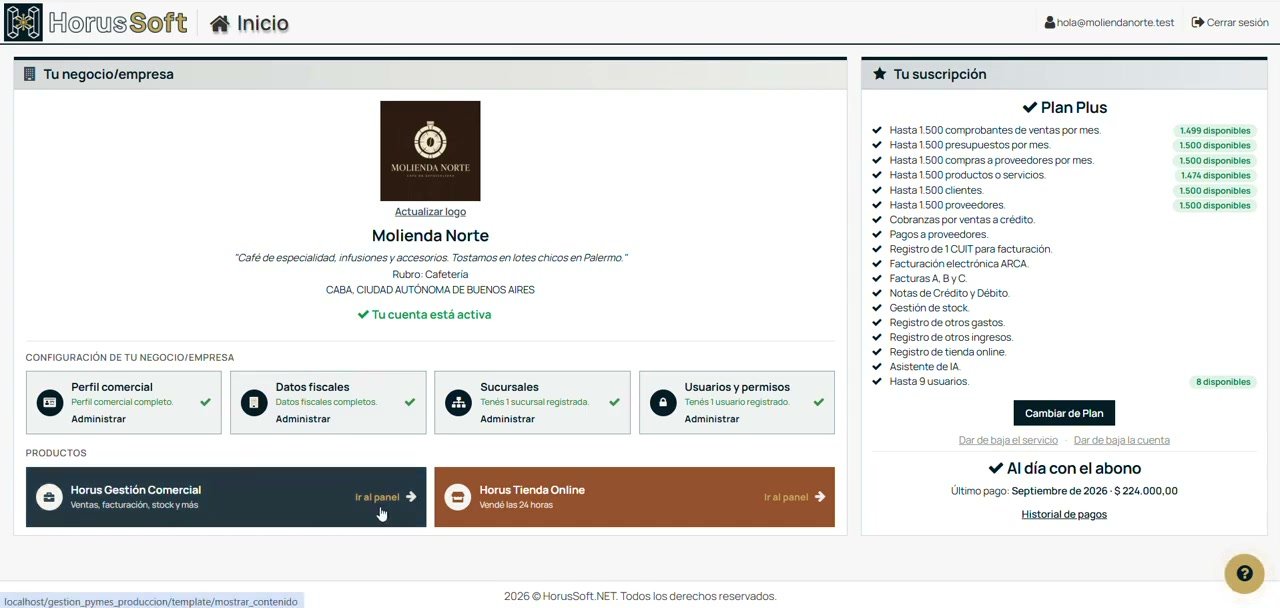Open the help question mark button

pyautogui.click(x=1244, y=573)
